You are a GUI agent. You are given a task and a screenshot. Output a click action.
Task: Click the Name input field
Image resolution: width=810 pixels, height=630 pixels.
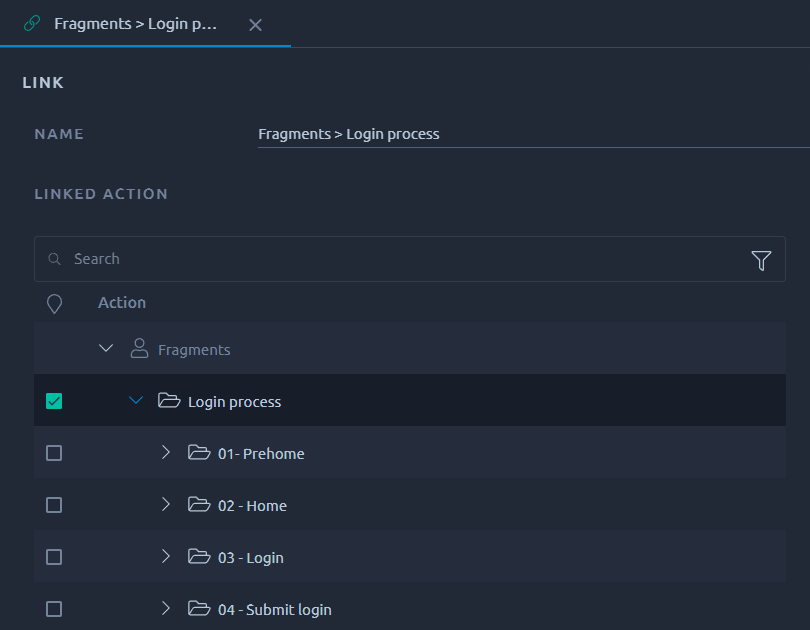click(x=534, y=134)
